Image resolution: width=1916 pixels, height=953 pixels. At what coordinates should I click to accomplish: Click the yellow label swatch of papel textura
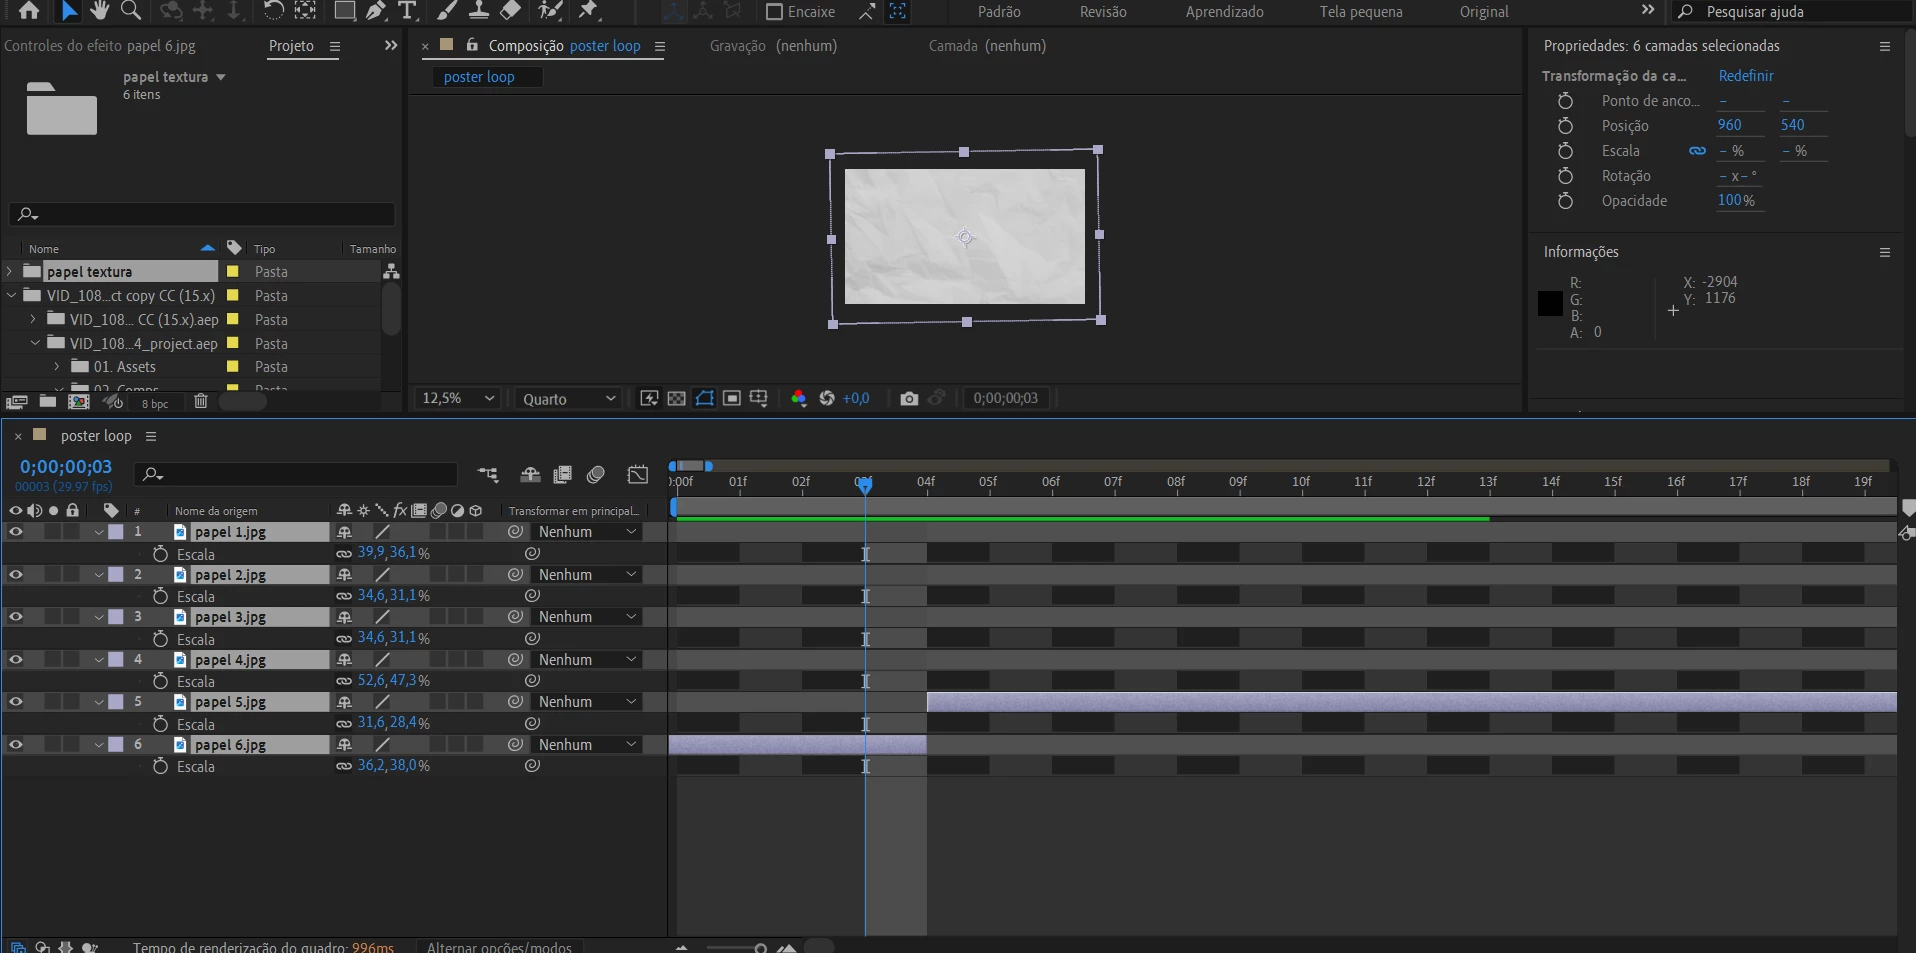[x=233, y=271]
